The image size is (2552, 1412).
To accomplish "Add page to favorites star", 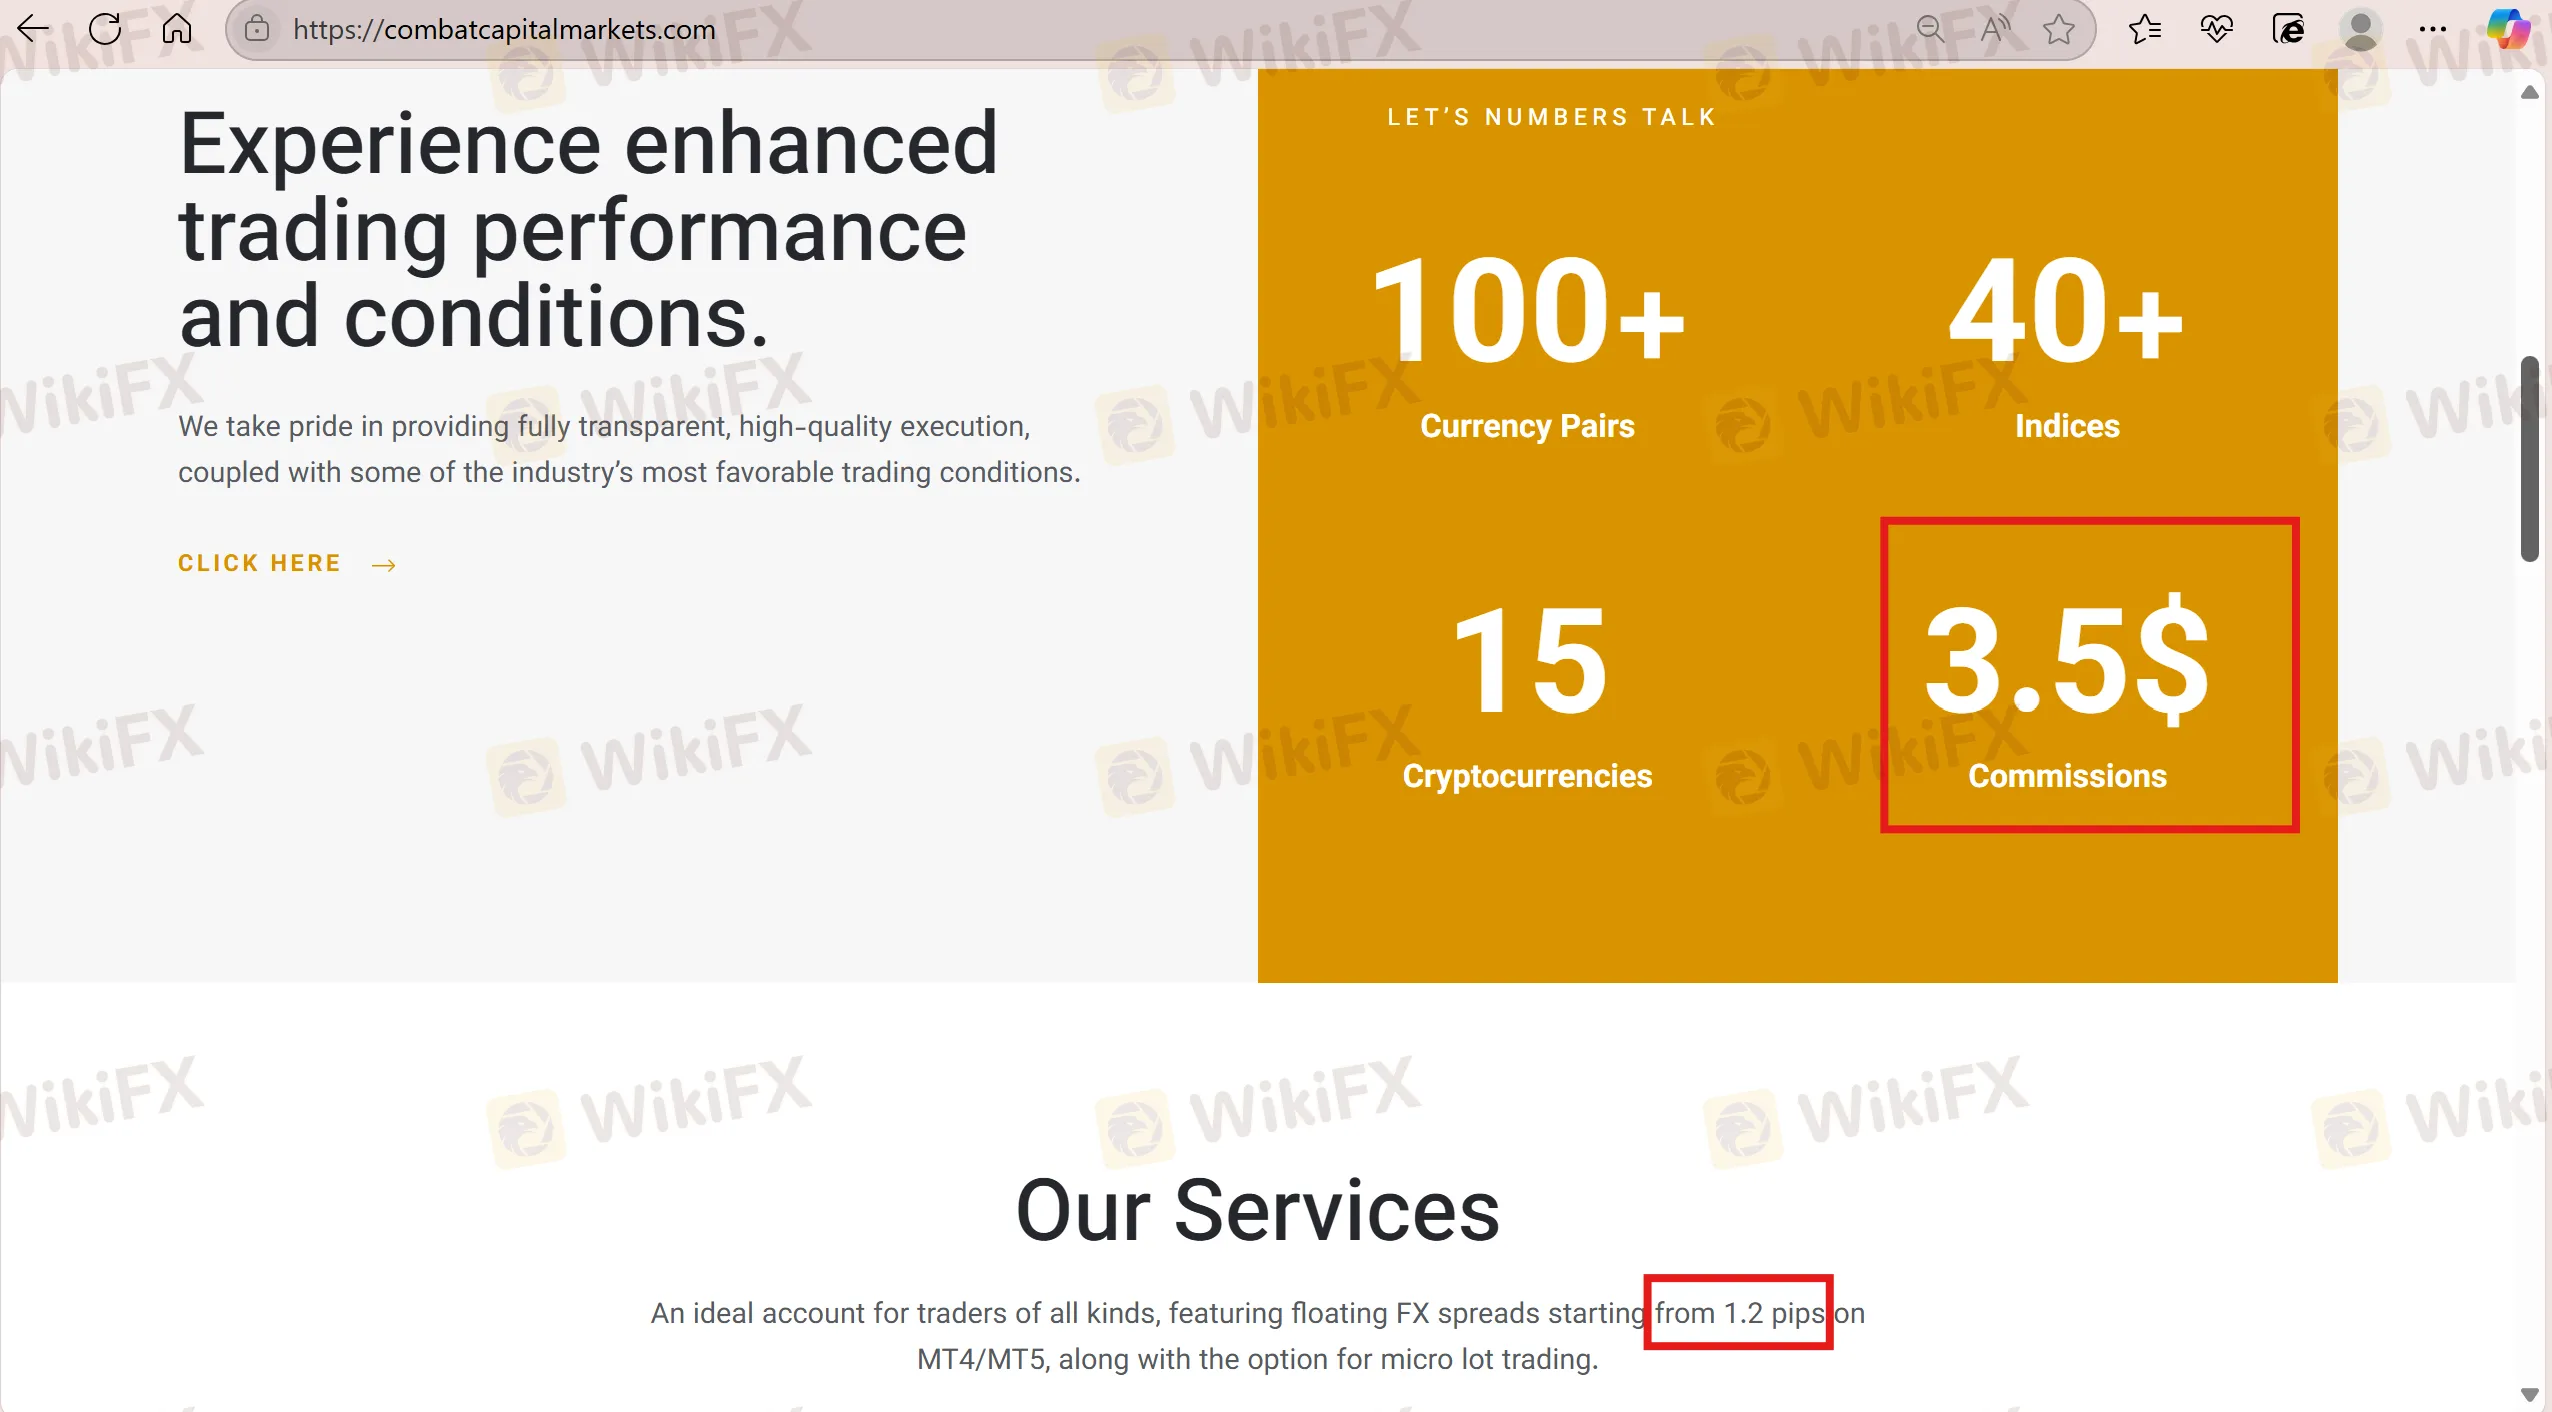I will point(2059,29).
